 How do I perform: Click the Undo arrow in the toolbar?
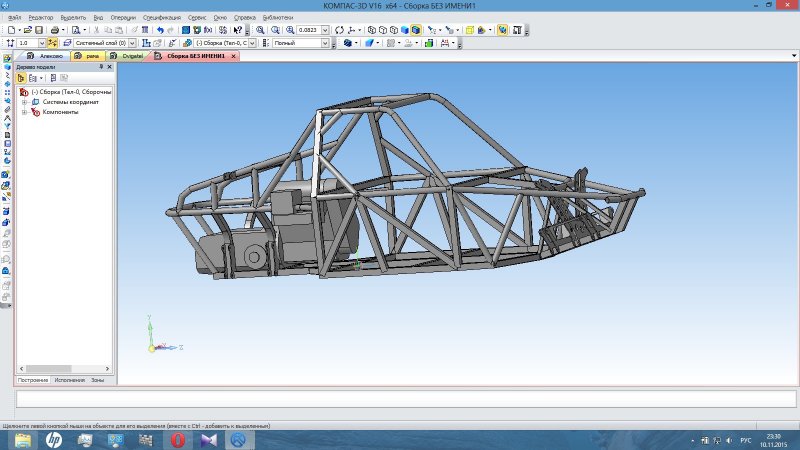[x=160, y=30]
